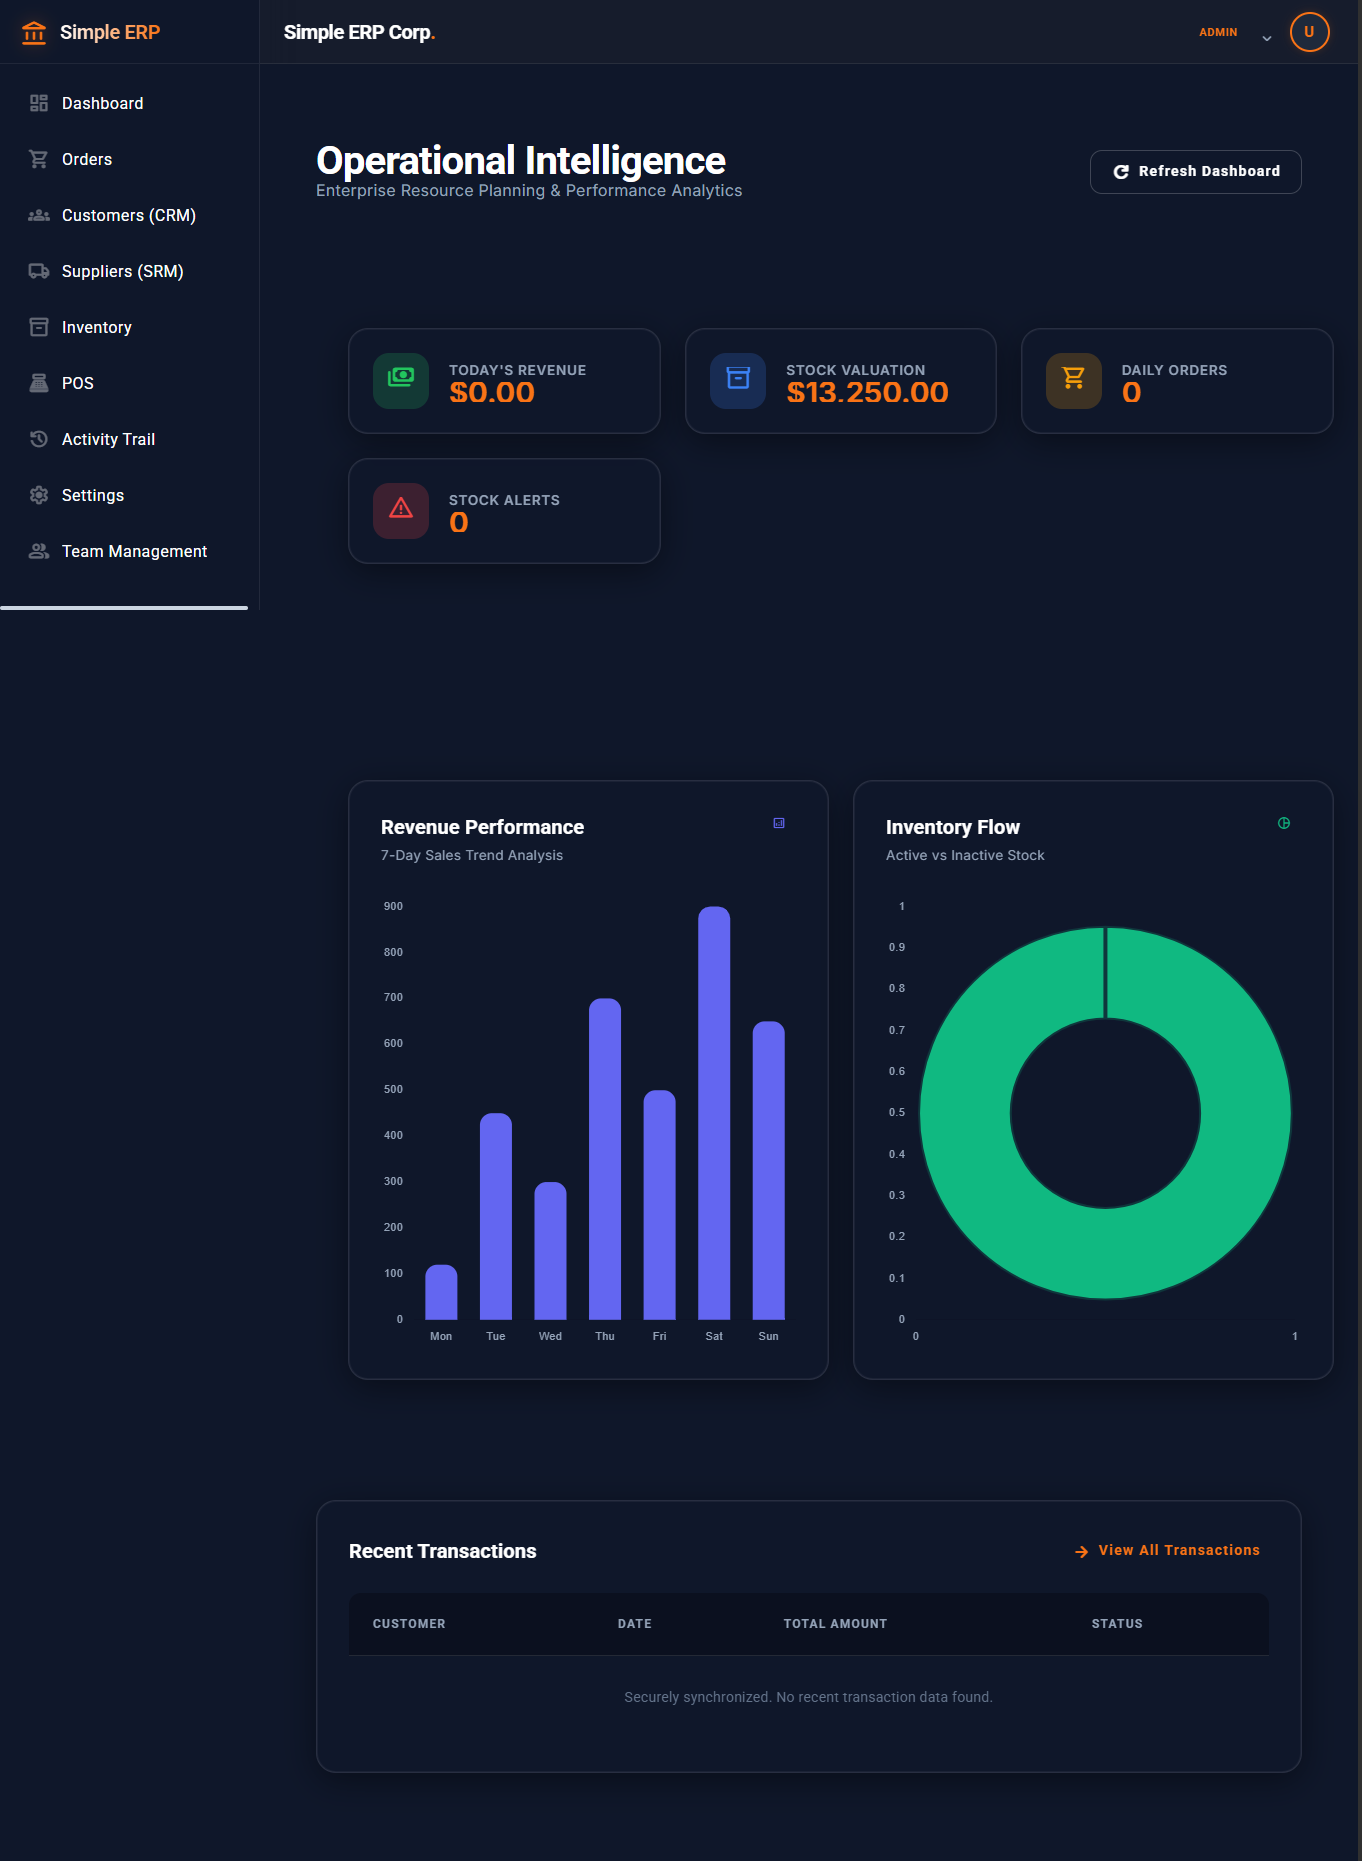Click the Saturday bar in revenue chart
Image resolution: width=1362 pixels, height=1861 pixels.
(714, 1112)
